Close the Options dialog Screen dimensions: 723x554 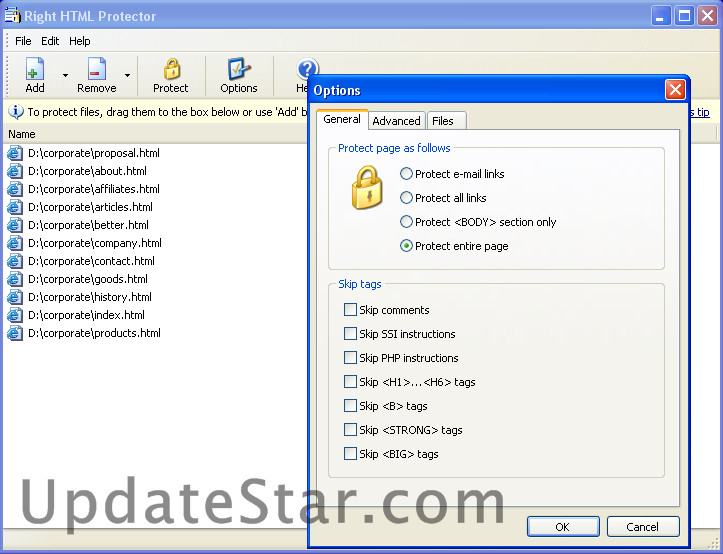click(x=675, y=89)
